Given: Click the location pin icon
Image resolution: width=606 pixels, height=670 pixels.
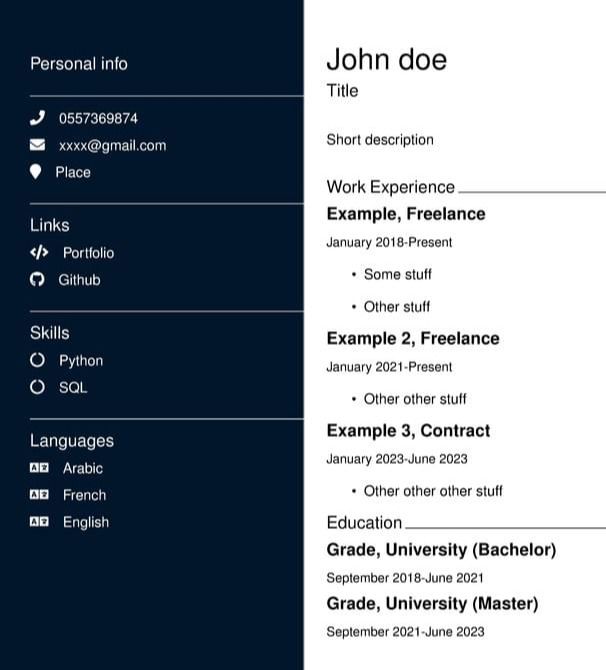Looking at the screenshot, I should click(x=36, y=172).
